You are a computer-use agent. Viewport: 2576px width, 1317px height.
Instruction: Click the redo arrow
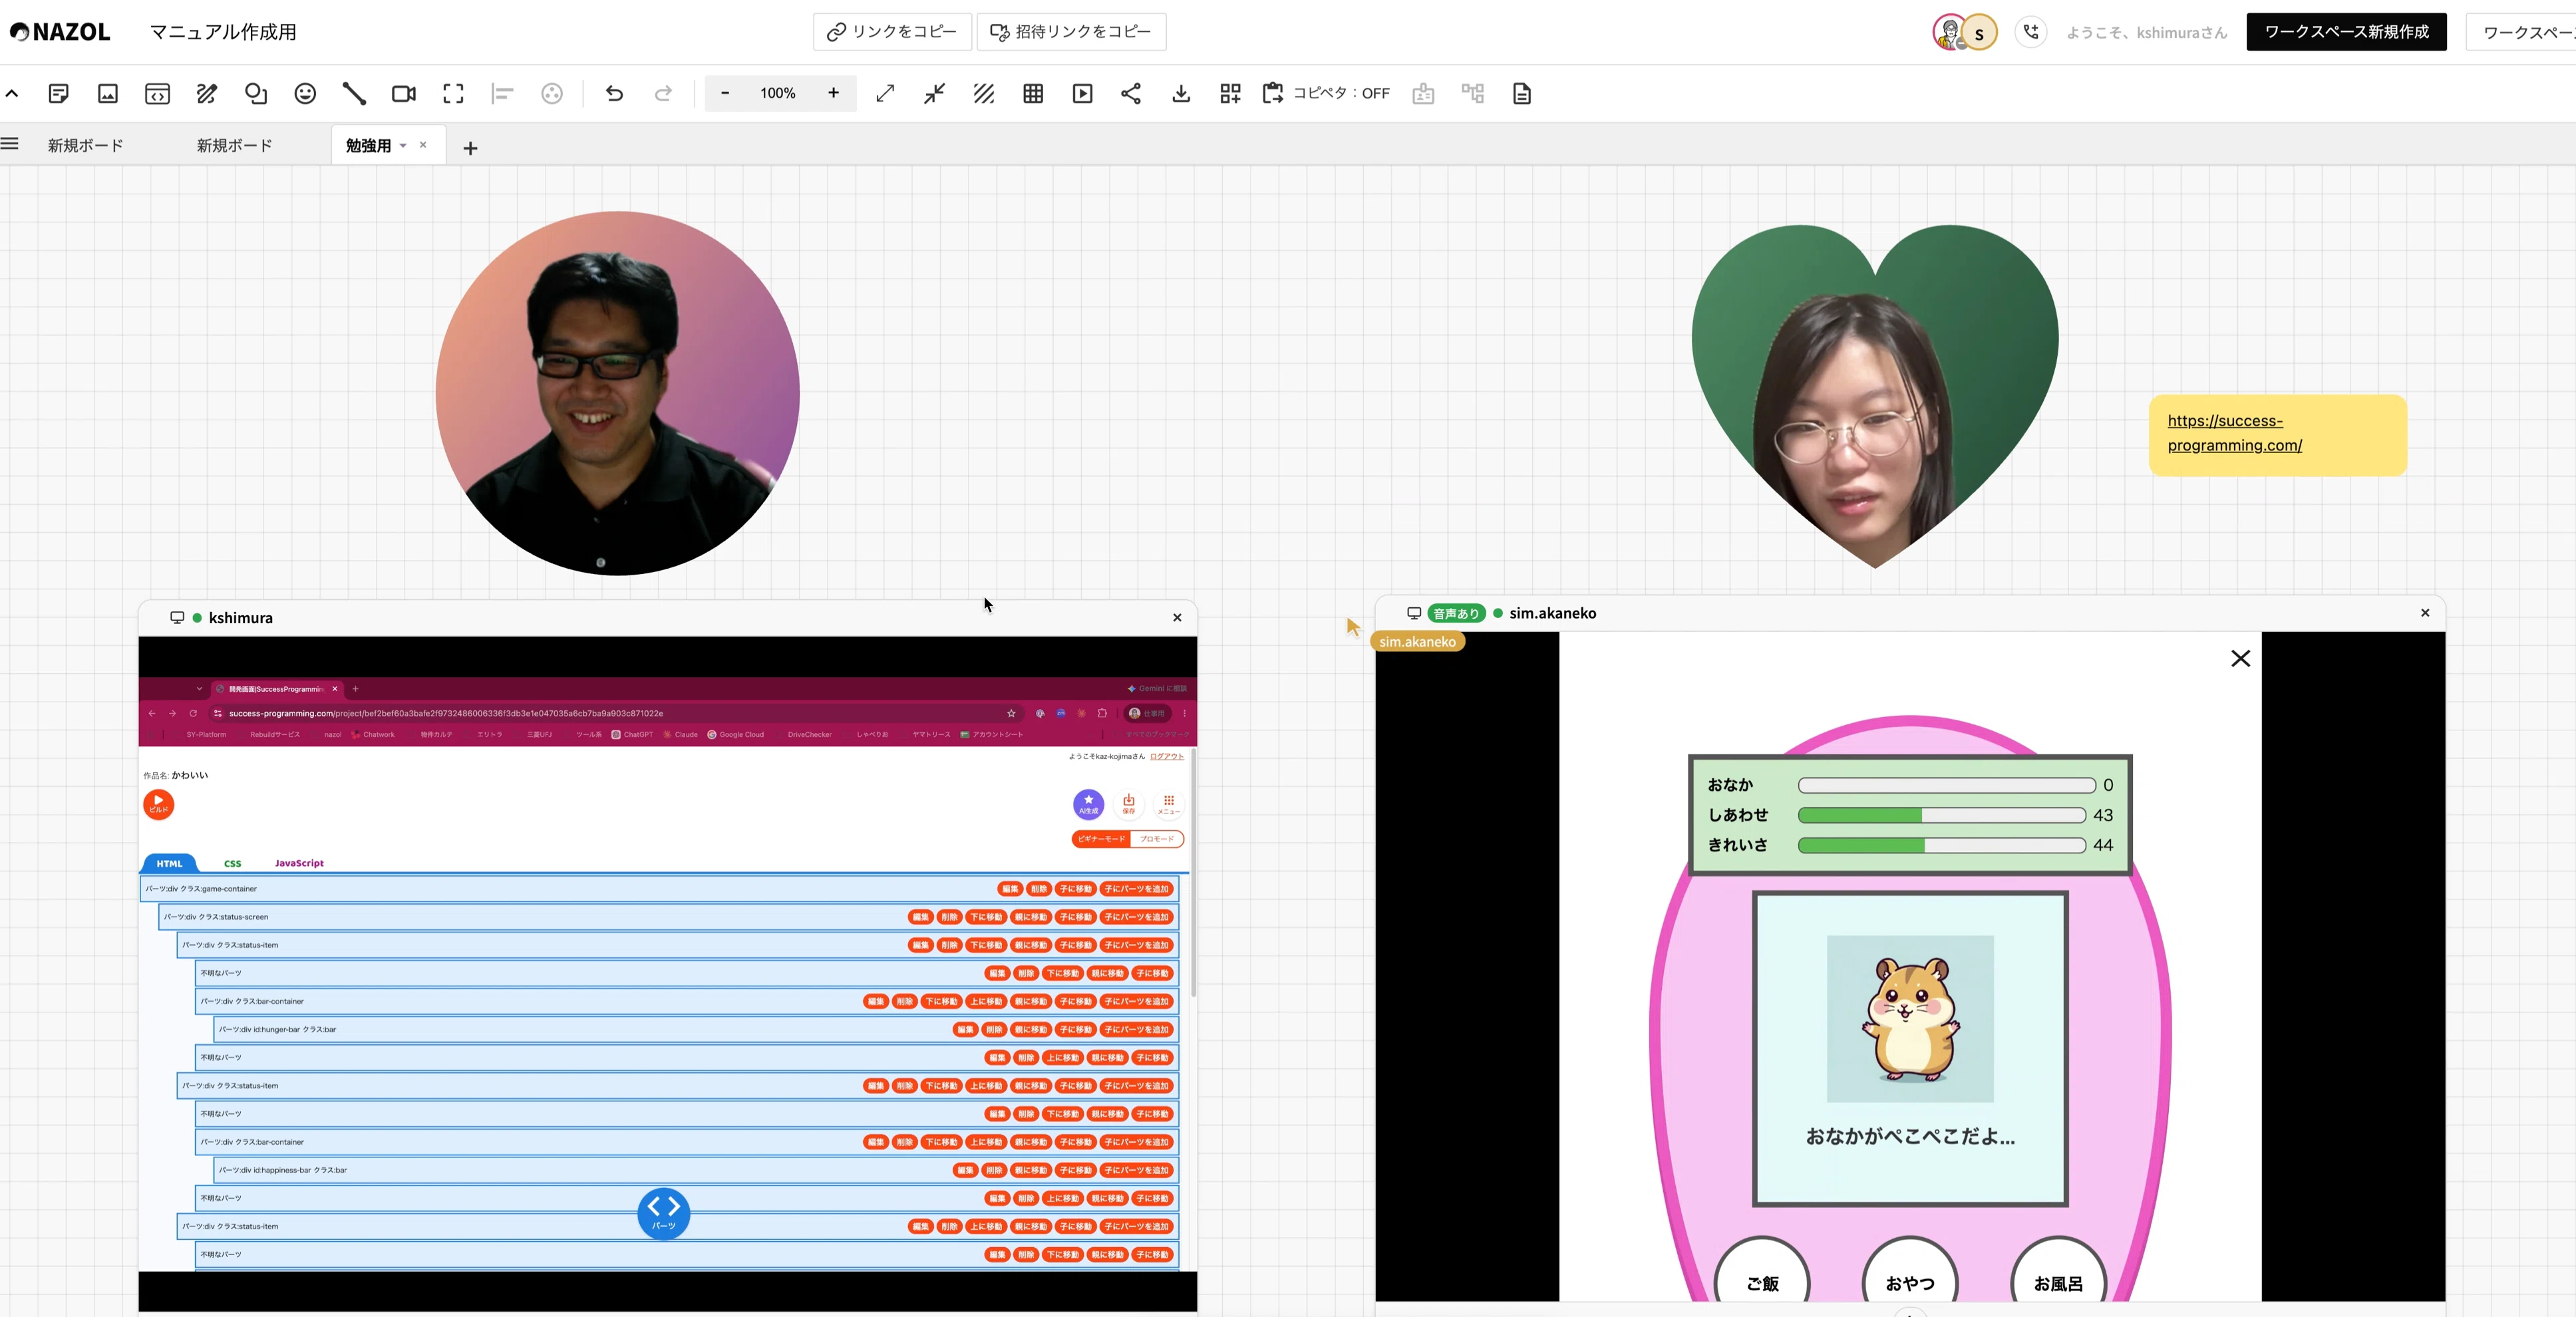tap(663, 93)
